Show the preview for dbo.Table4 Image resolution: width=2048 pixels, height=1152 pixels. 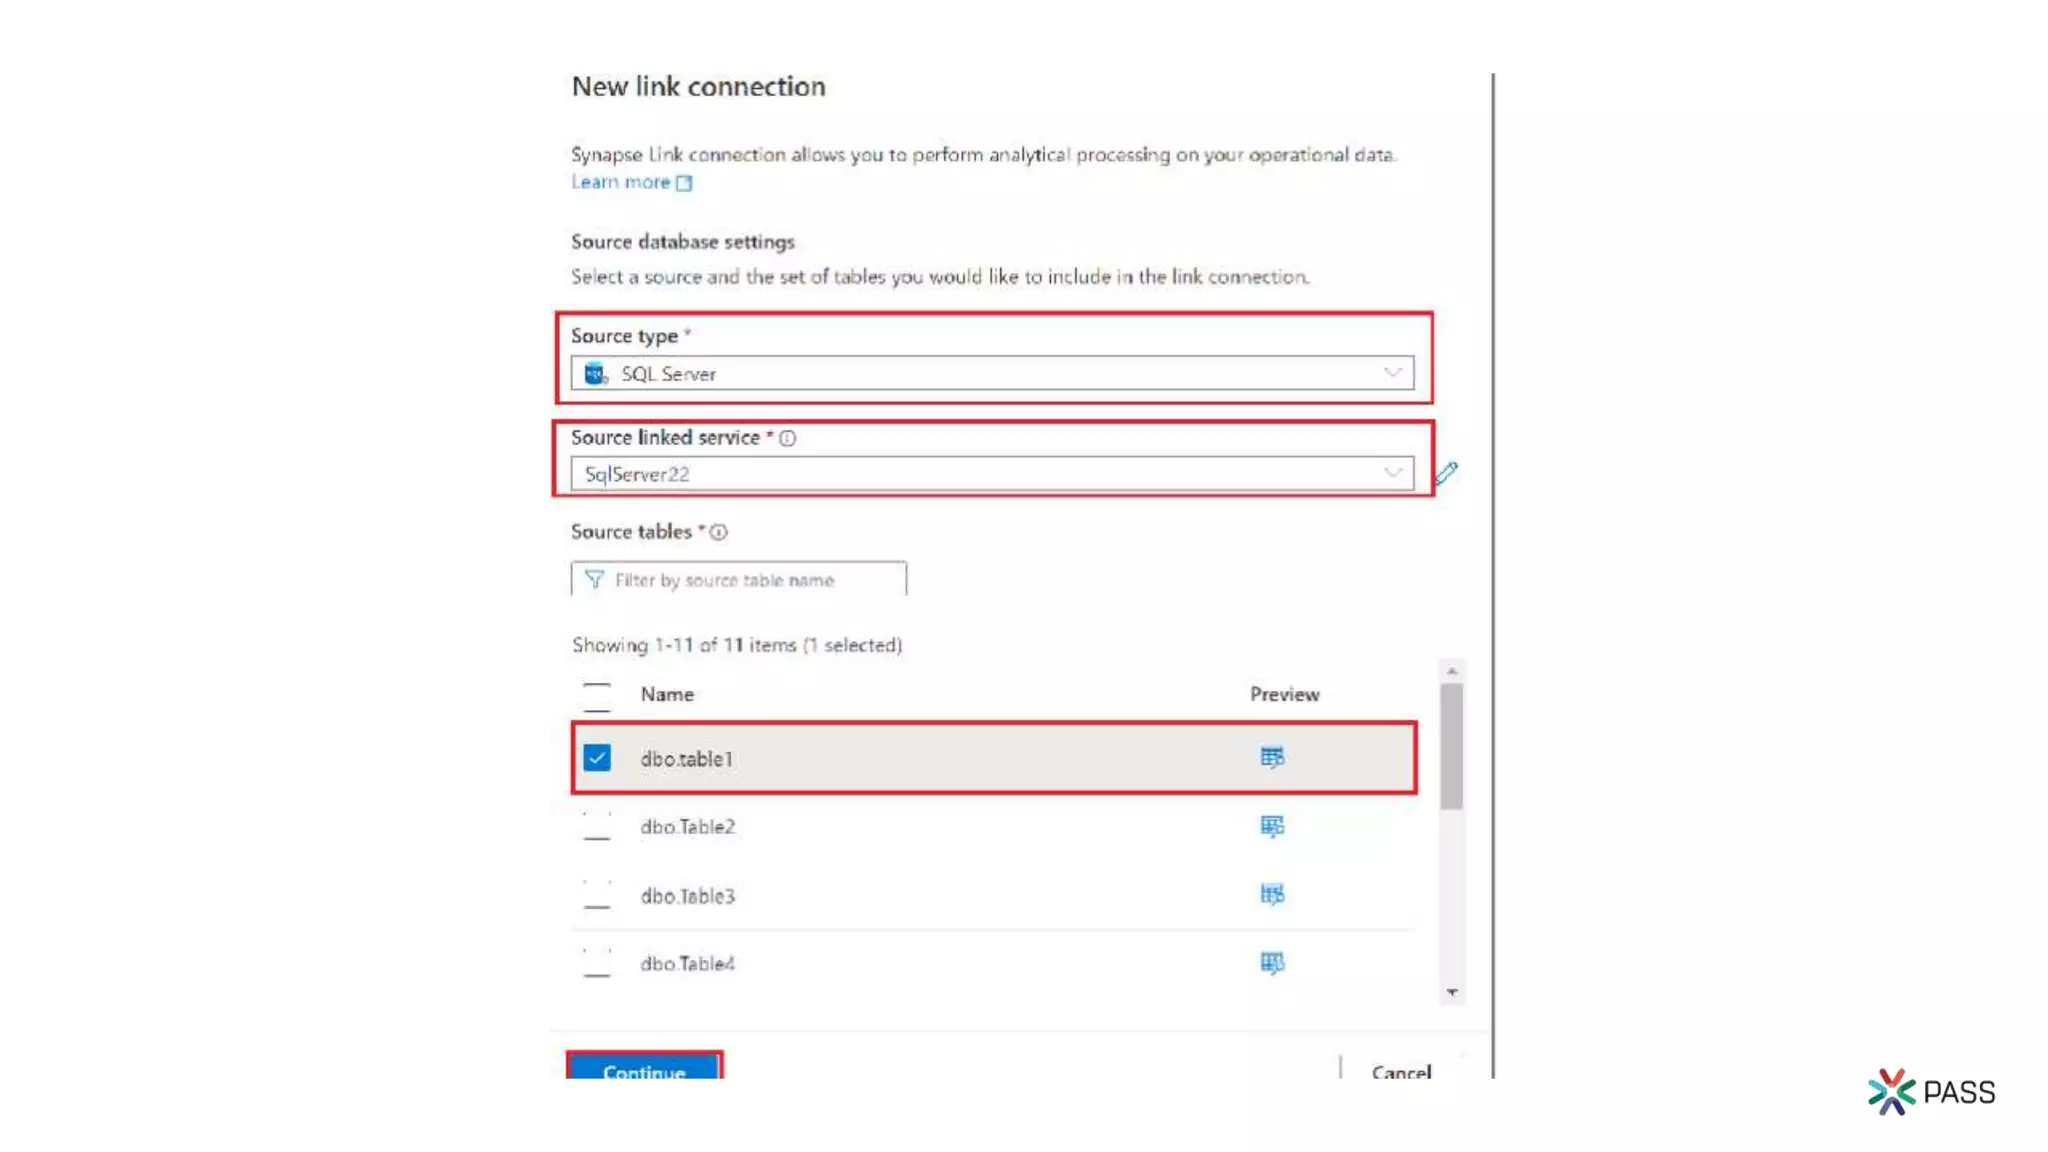pos(1271,963)
